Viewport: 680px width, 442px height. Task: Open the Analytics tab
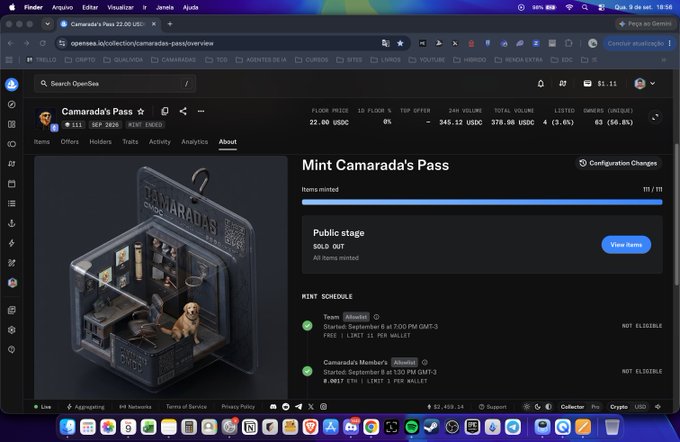pos(195,142)
